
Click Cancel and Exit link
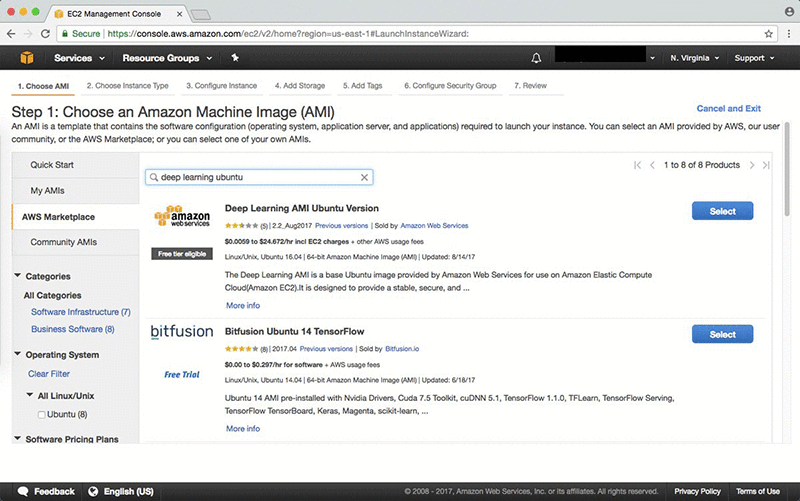tap(729, 109)
